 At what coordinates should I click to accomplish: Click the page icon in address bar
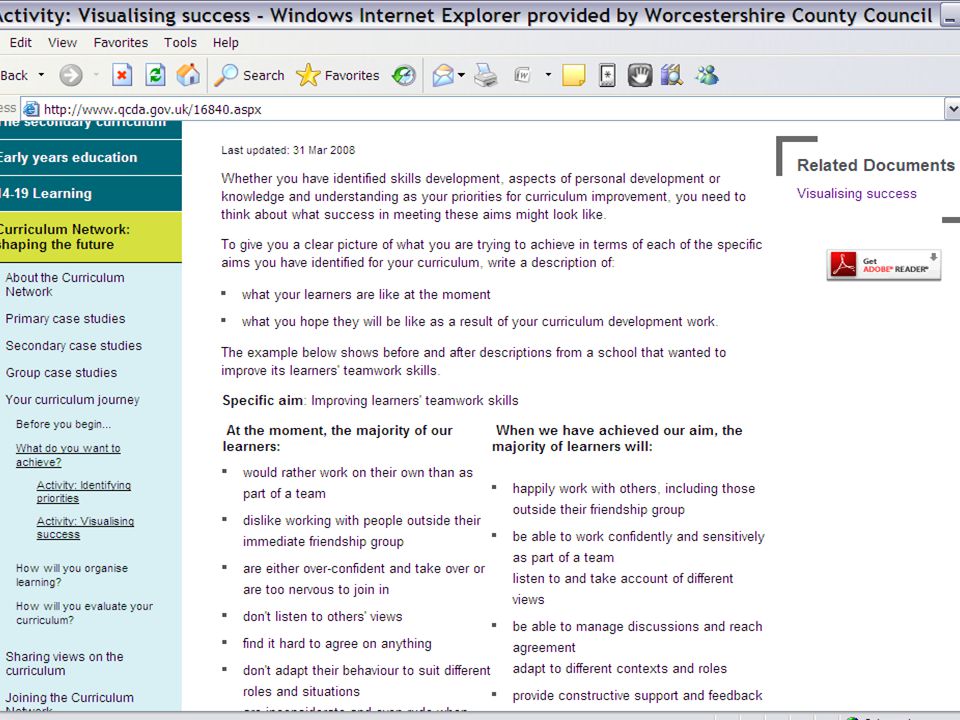(31, 109)
